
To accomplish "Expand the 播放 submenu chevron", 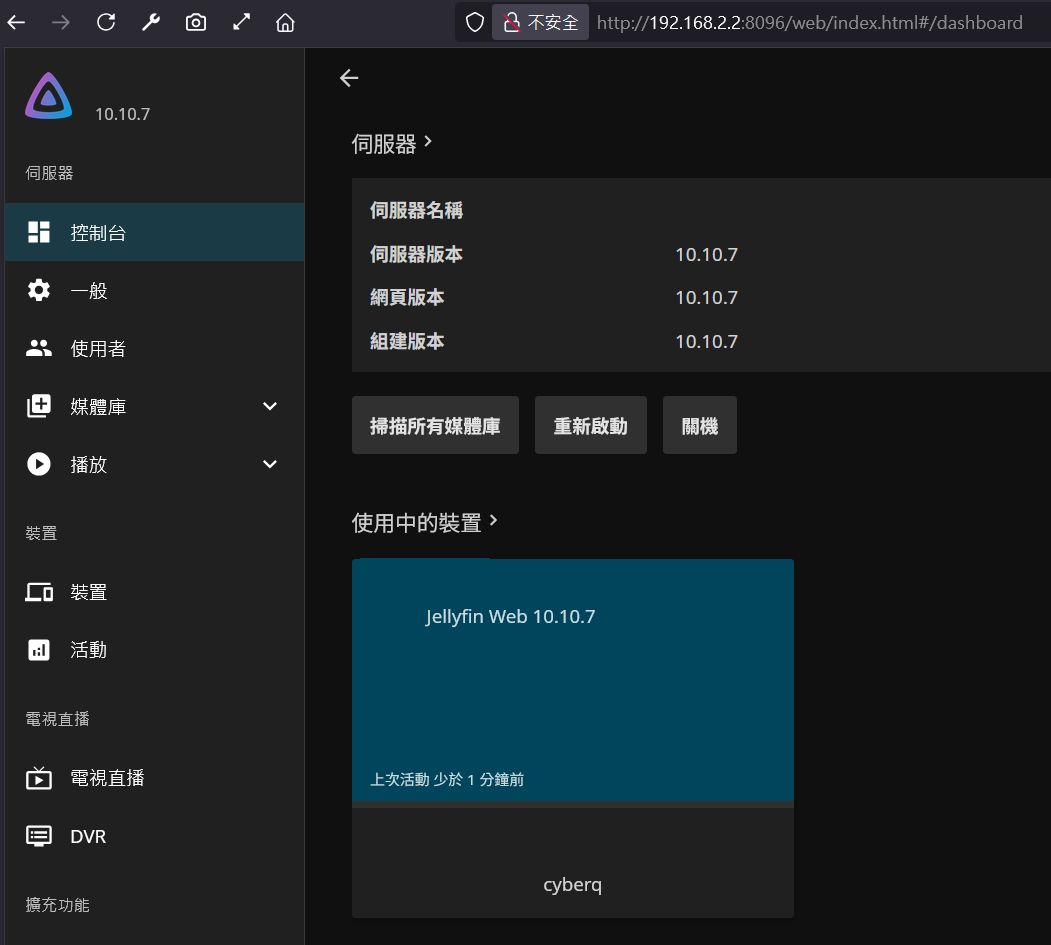I will (x=269, y=464).
